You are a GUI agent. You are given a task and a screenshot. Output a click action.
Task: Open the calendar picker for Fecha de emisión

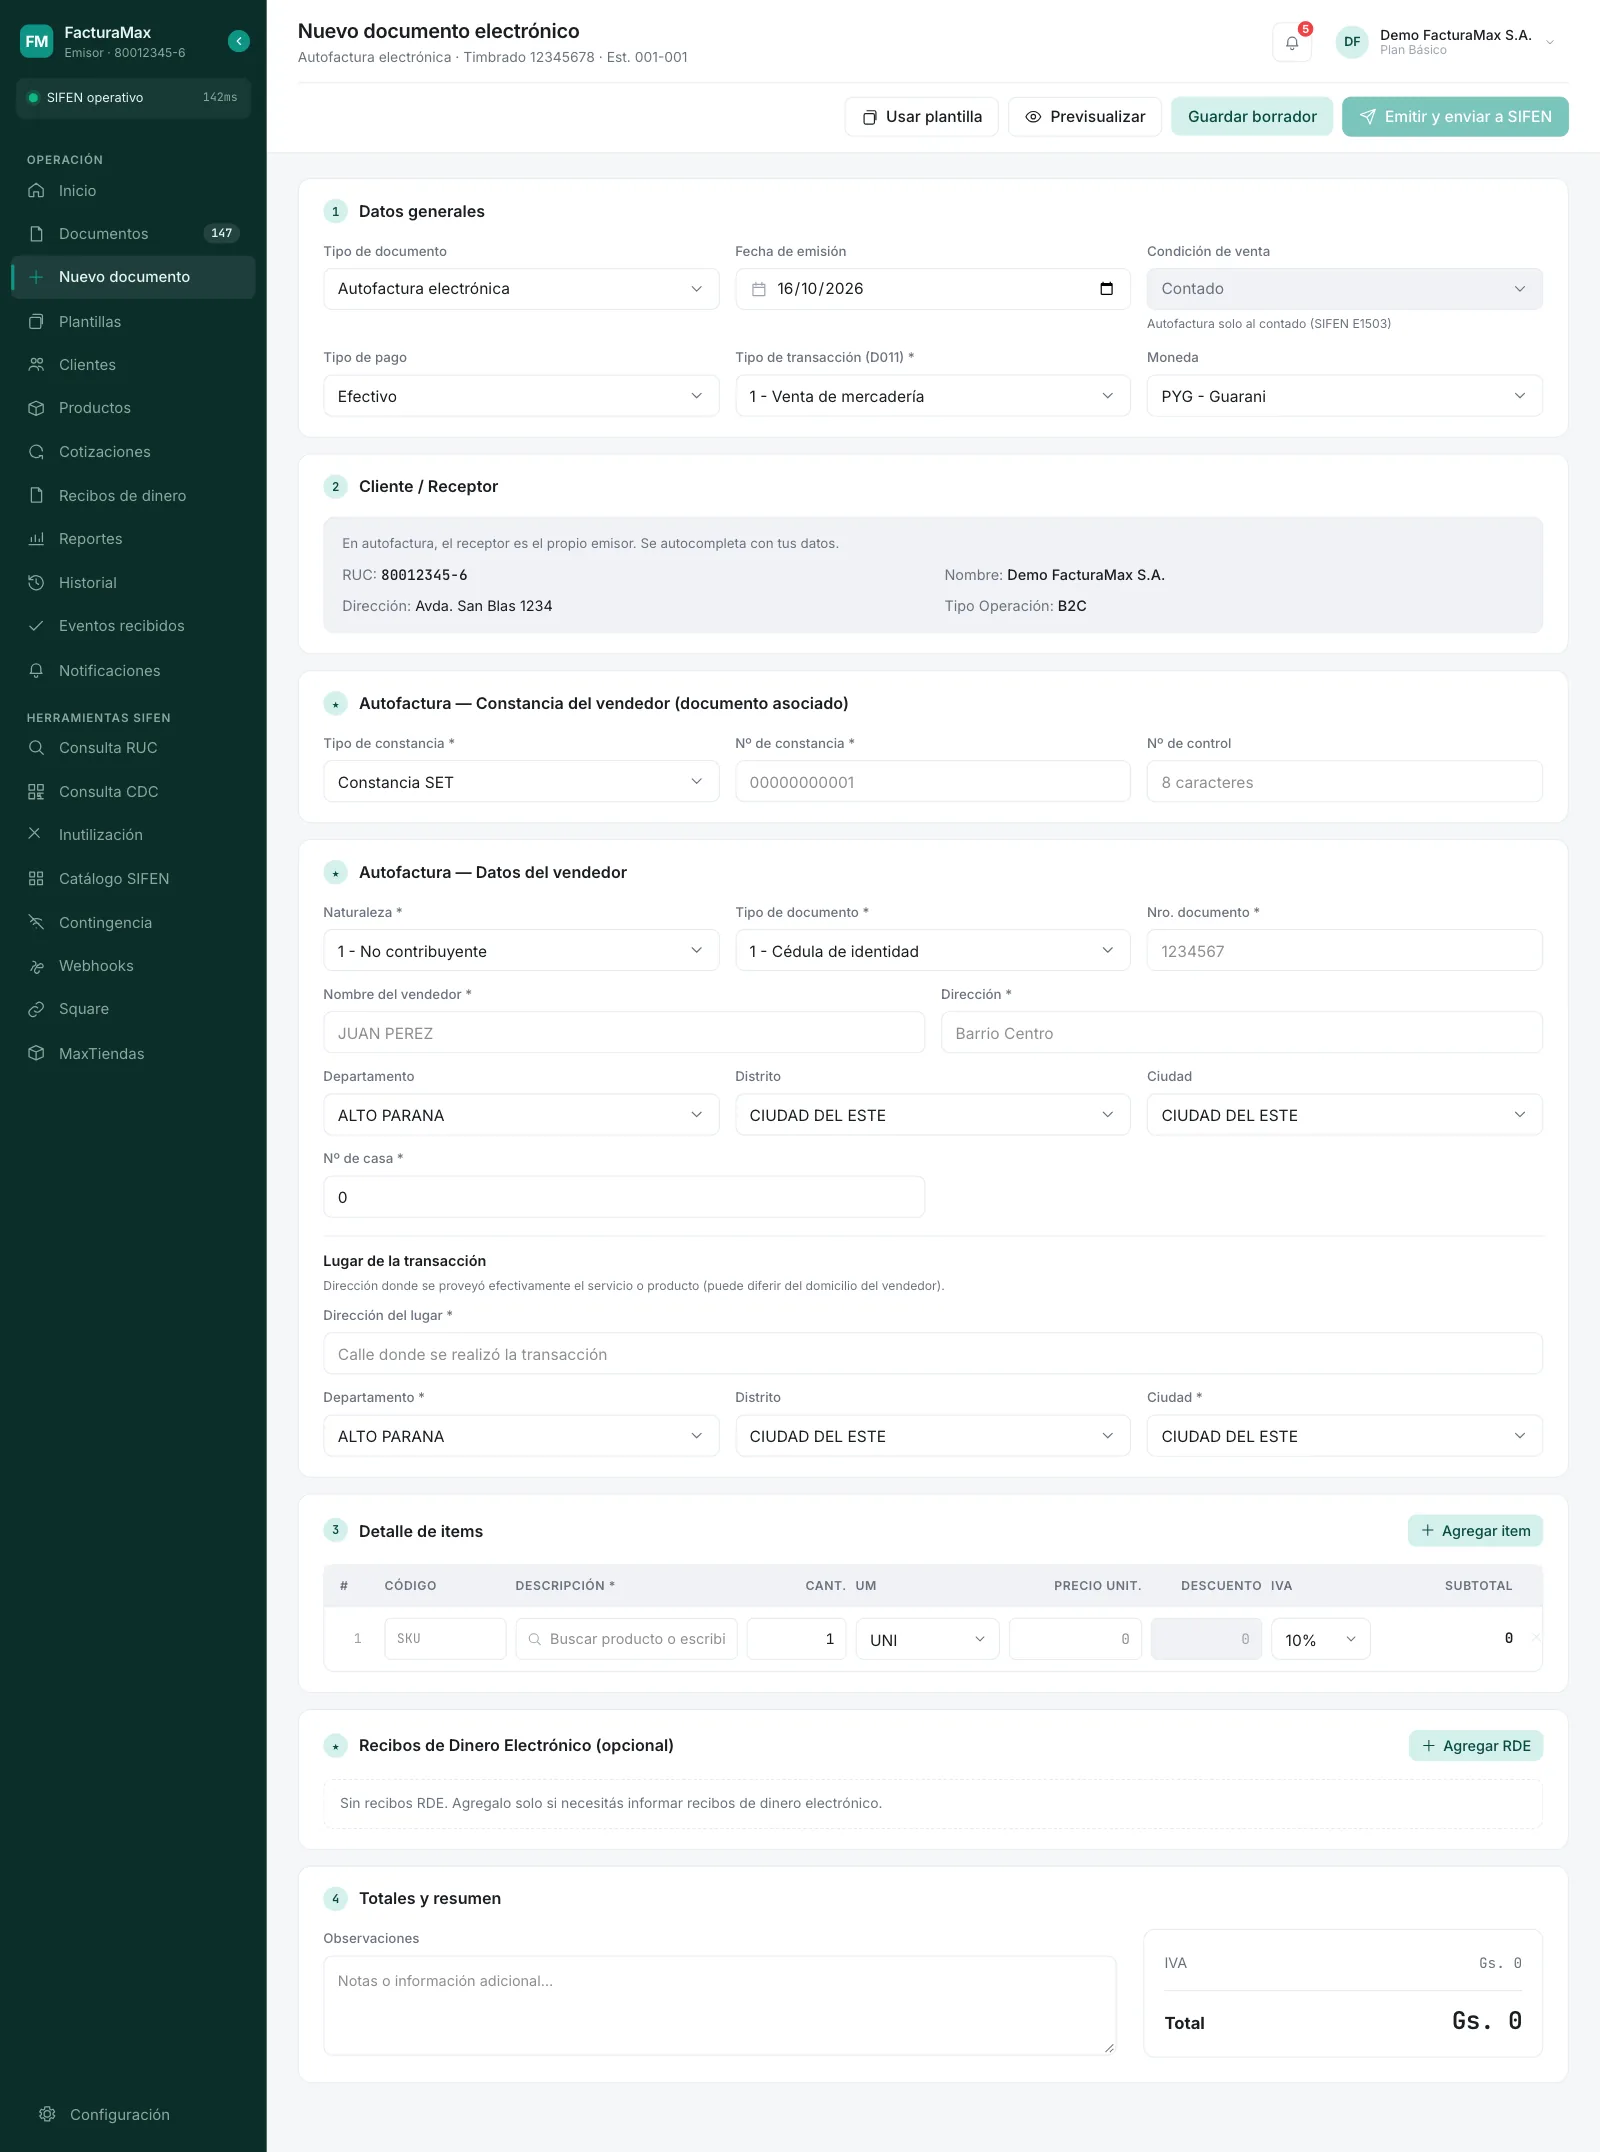coord(1106,288)
